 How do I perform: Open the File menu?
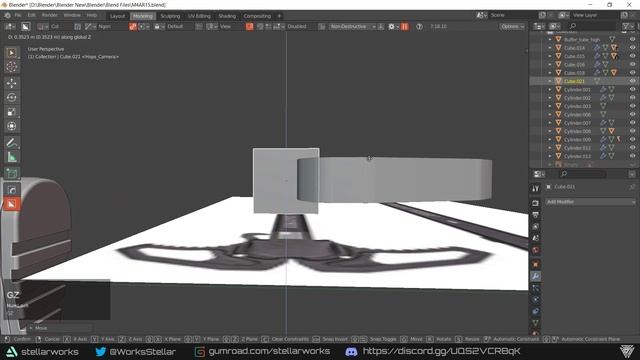(x=18, y=16)
